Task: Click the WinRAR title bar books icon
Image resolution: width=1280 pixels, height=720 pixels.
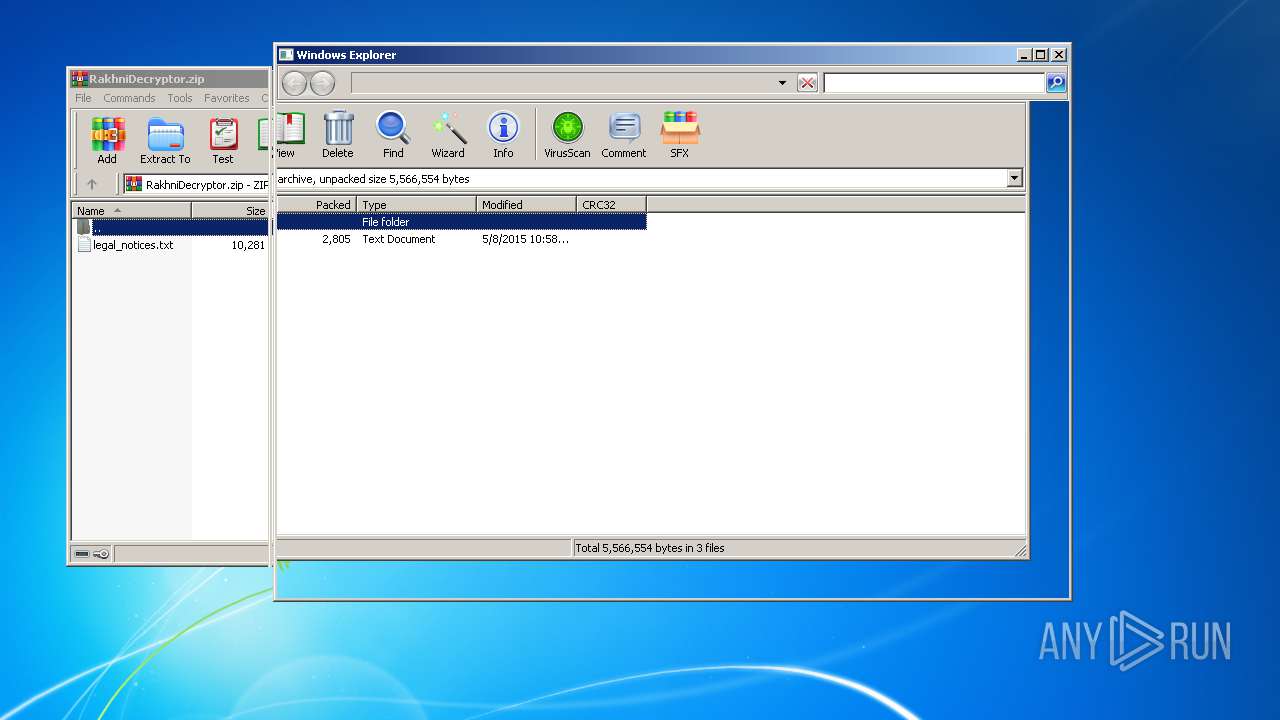Action: click(79, 79)
